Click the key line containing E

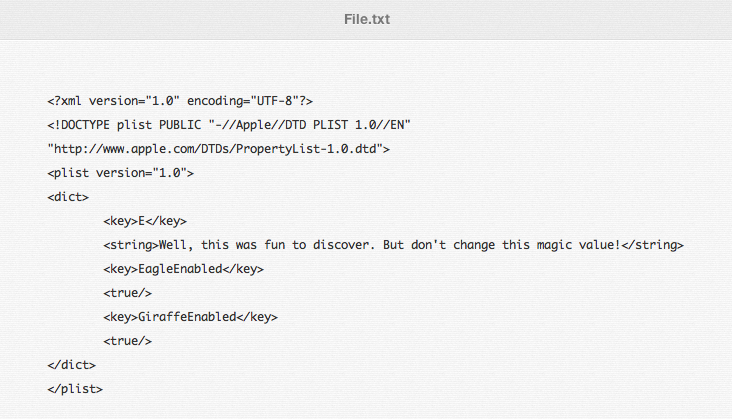click(145, 221)
